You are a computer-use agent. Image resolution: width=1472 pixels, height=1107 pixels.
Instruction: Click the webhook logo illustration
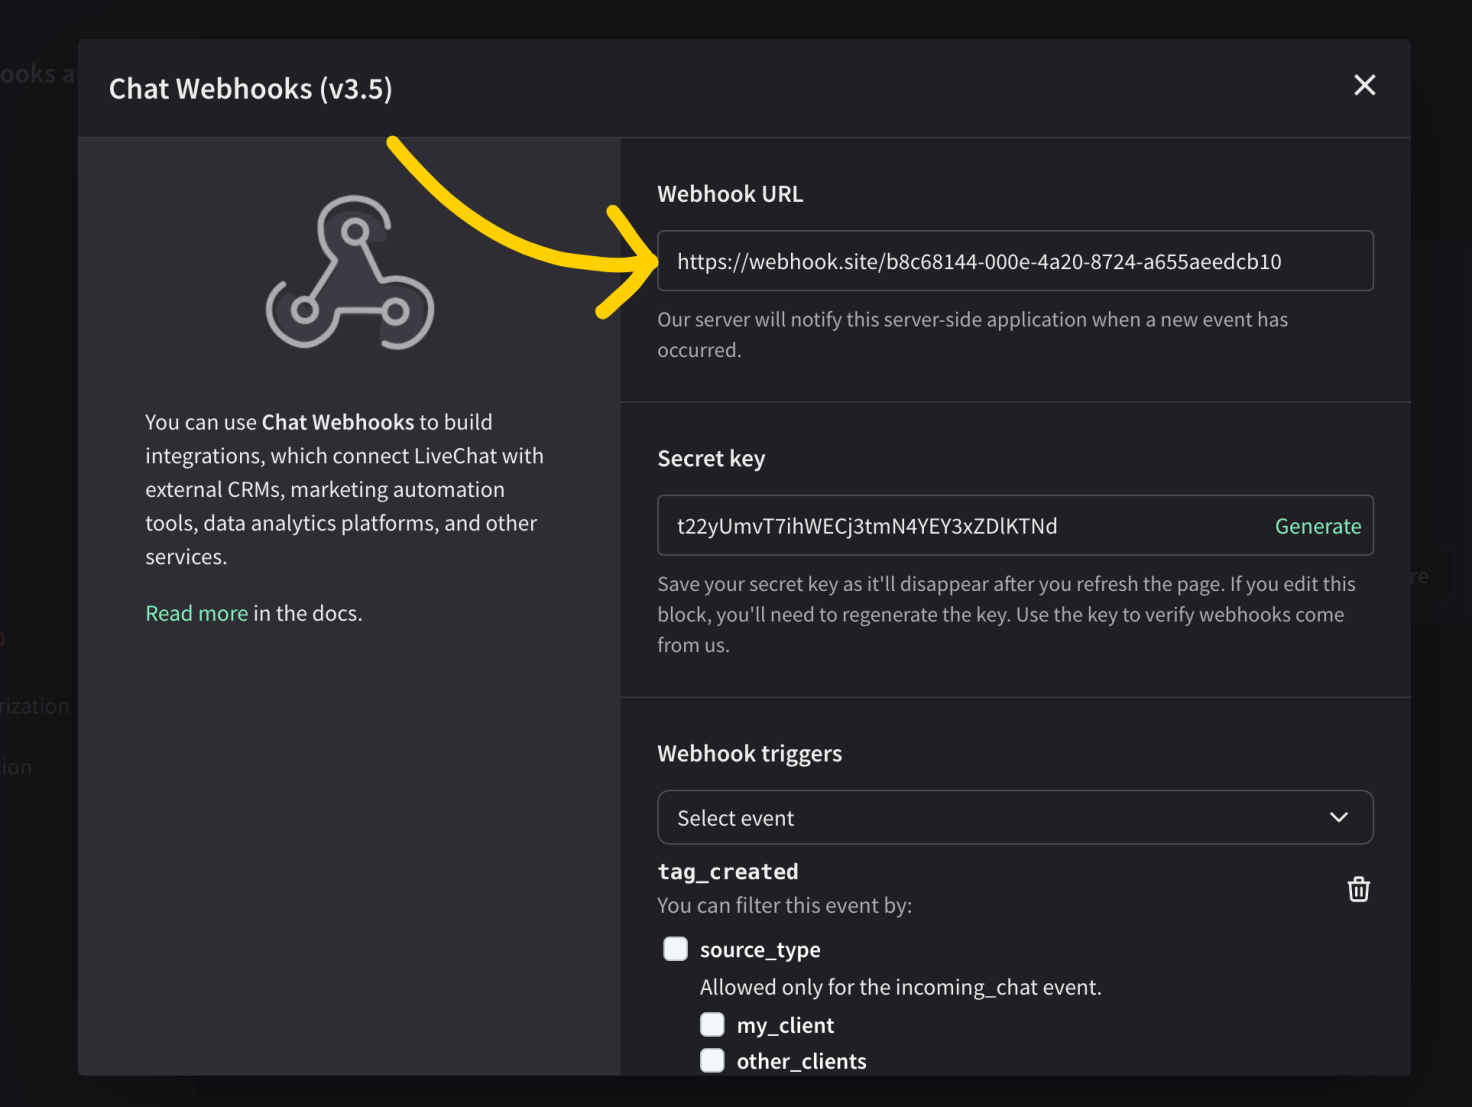(x=350, y=272)
